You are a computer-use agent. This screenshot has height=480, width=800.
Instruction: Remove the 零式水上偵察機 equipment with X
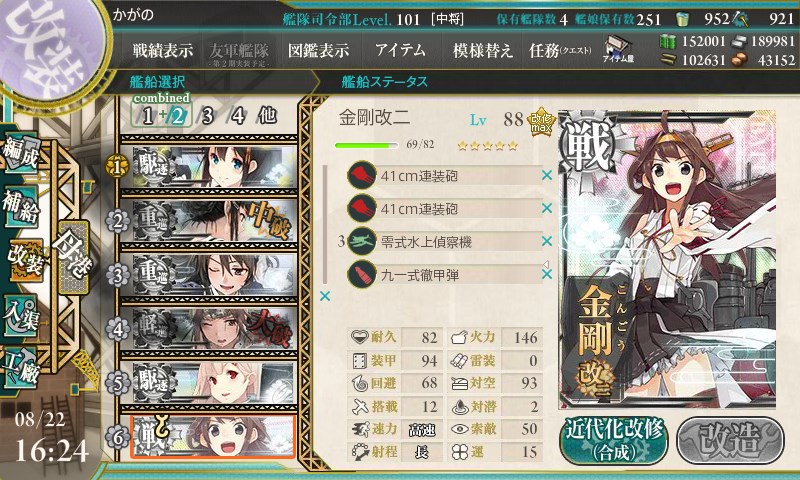point(546,241)
